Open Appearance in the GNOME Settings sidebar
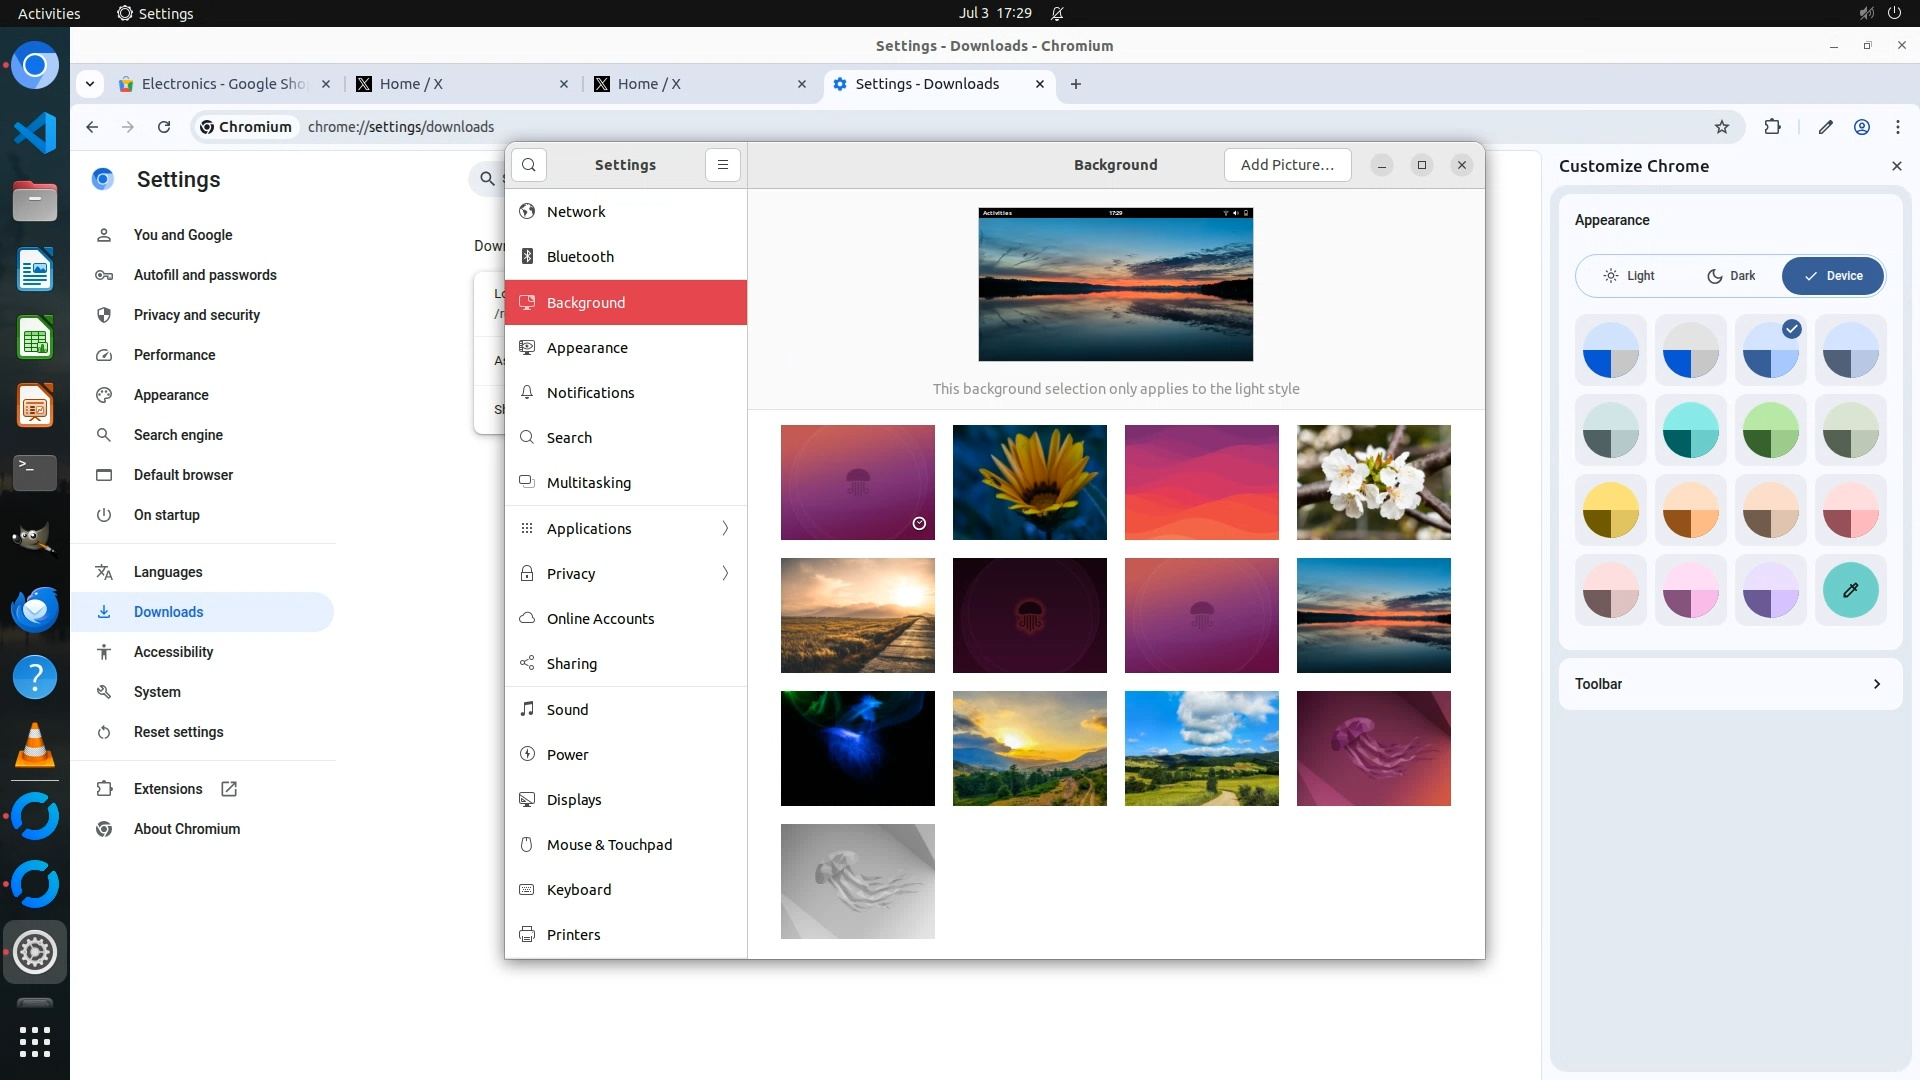Viewport: 1920px width, 1080px height. (x=587, y=348)
